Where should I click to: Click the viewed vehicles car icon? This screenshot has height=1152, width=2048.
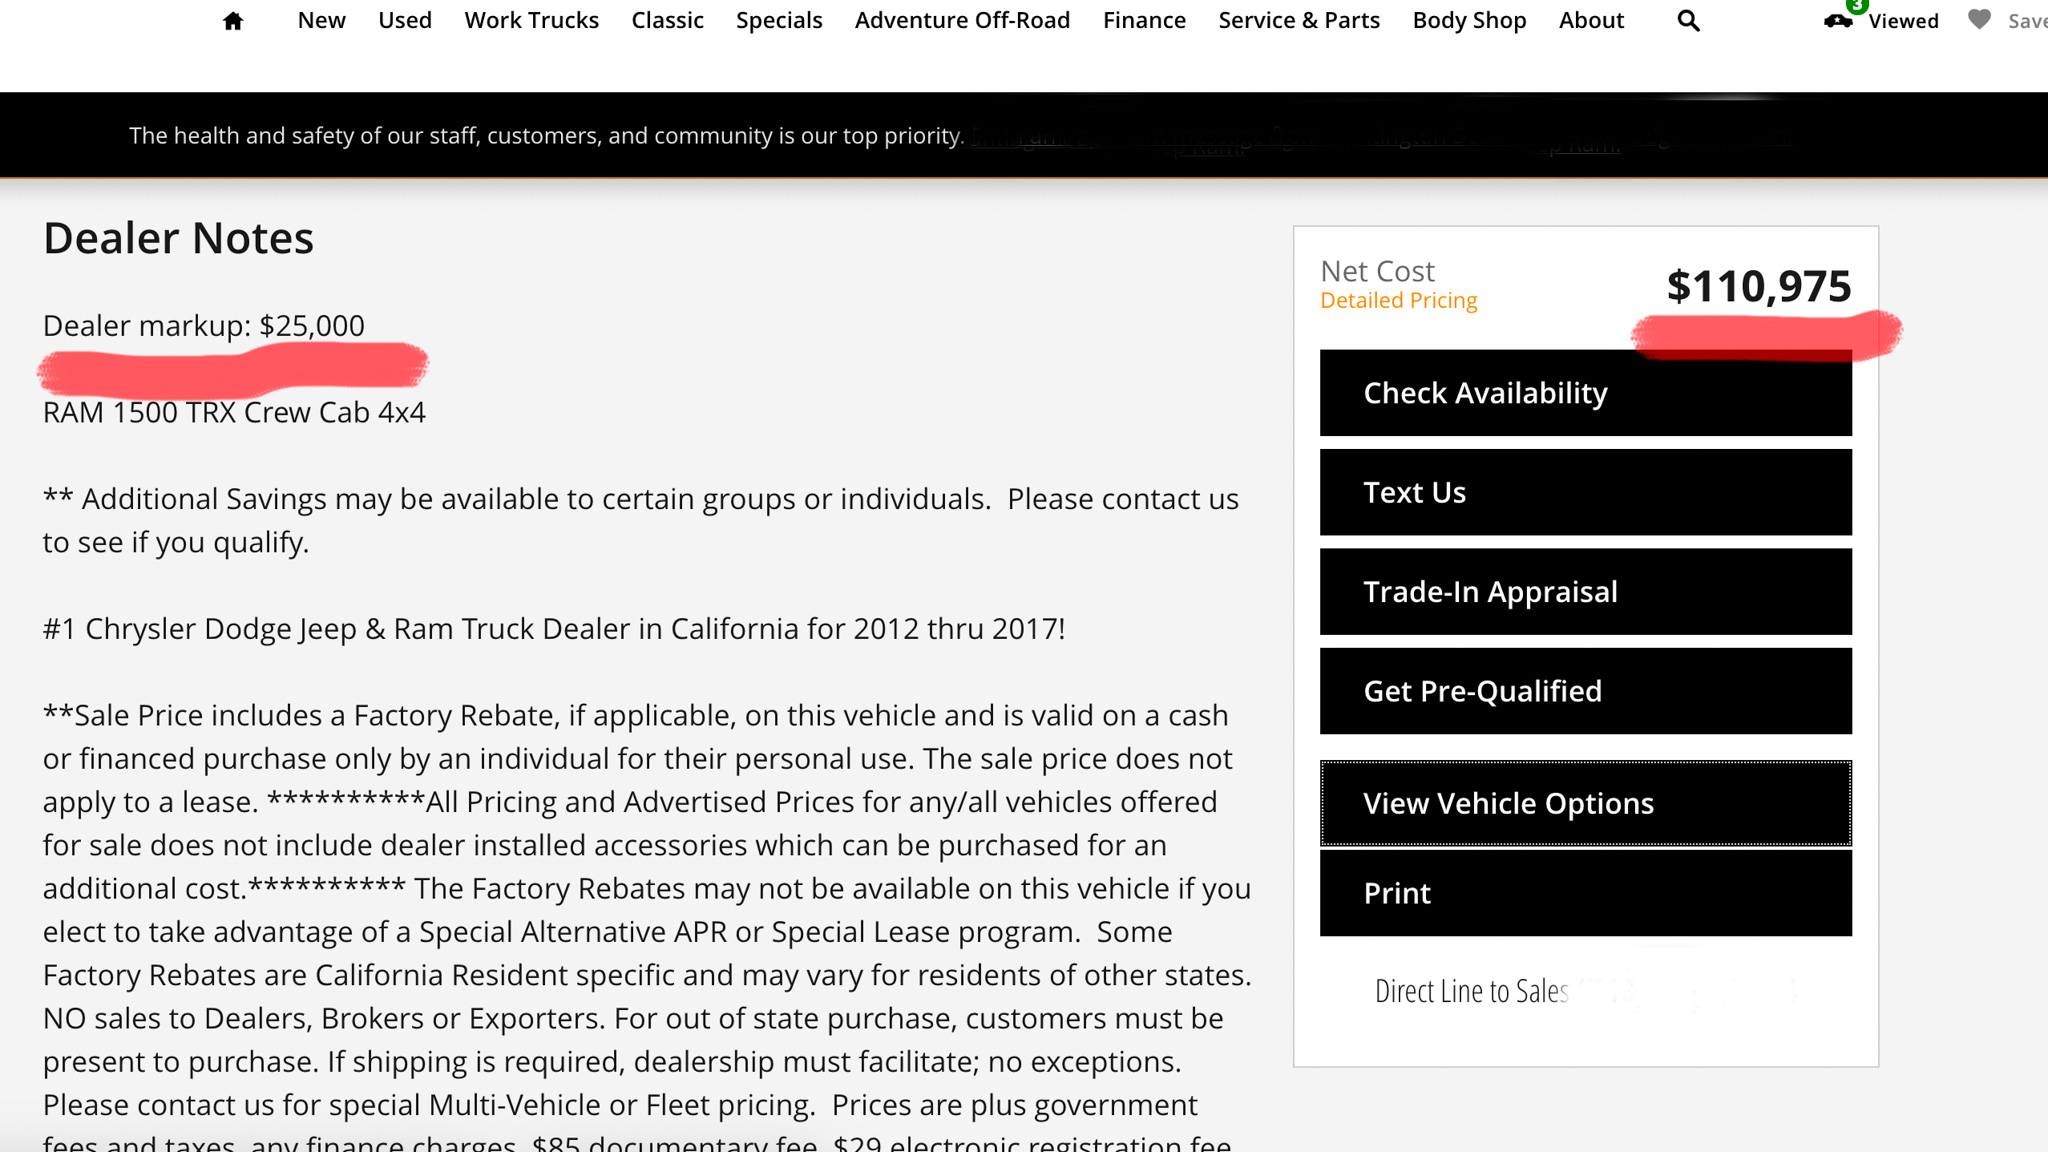point(1838,21)
